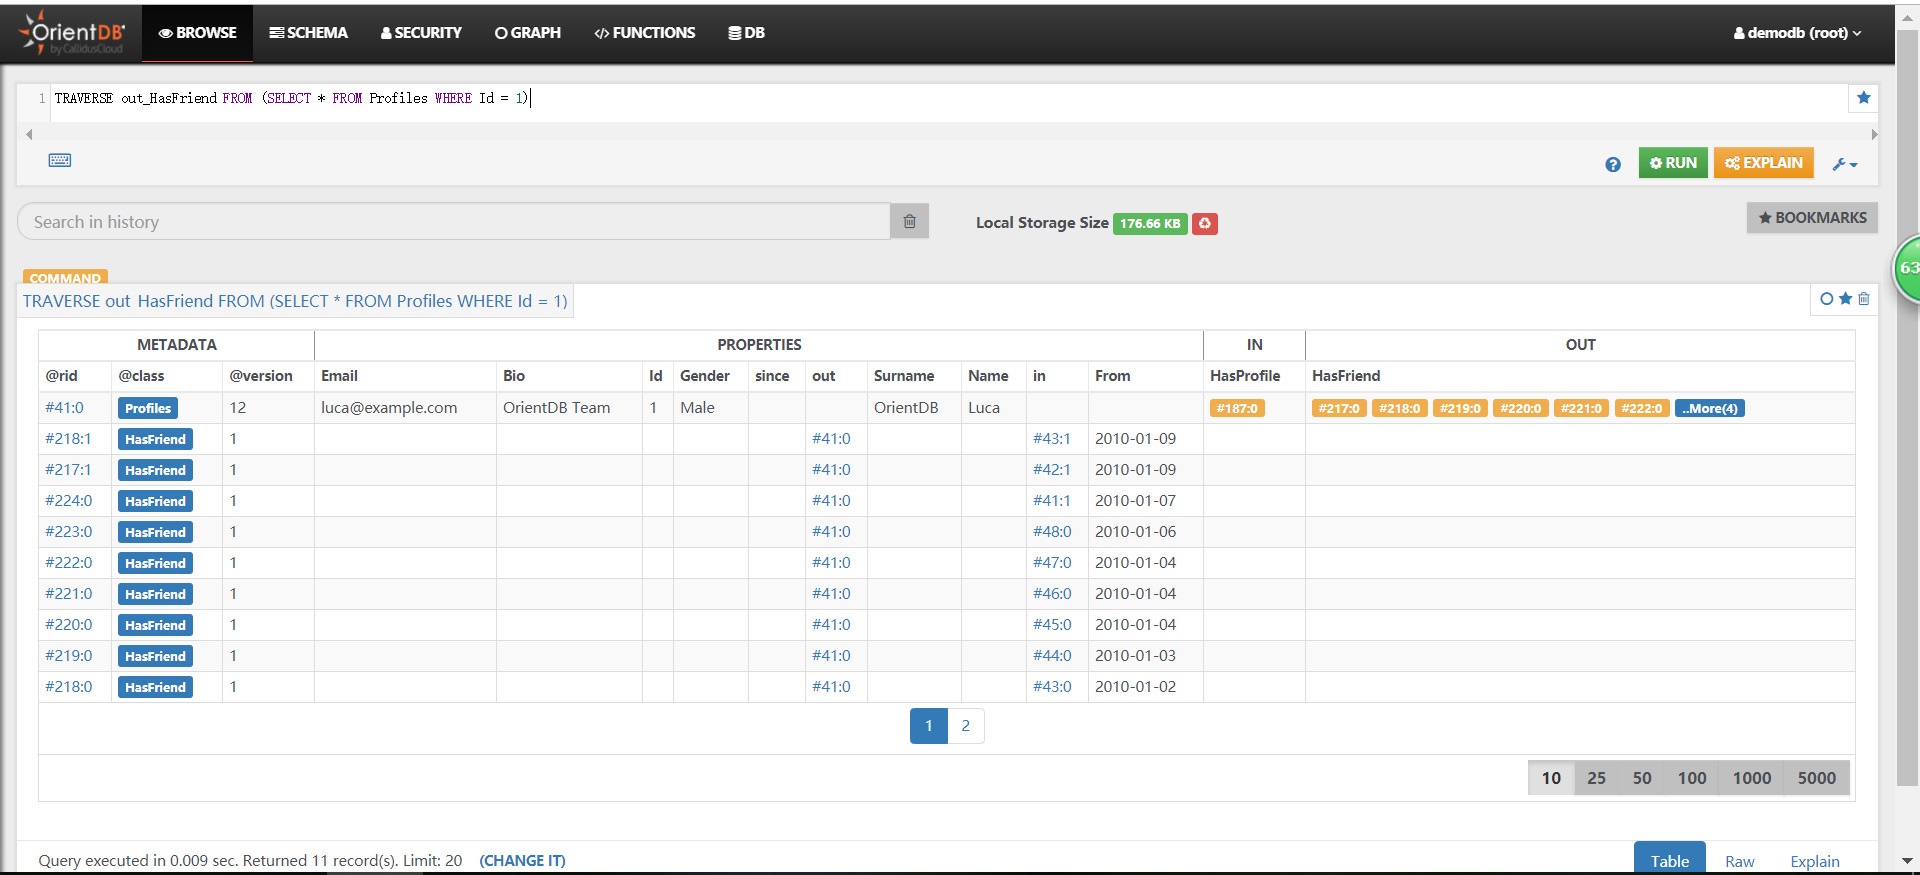Click CHANGE IT limit link

pos(522,861)
